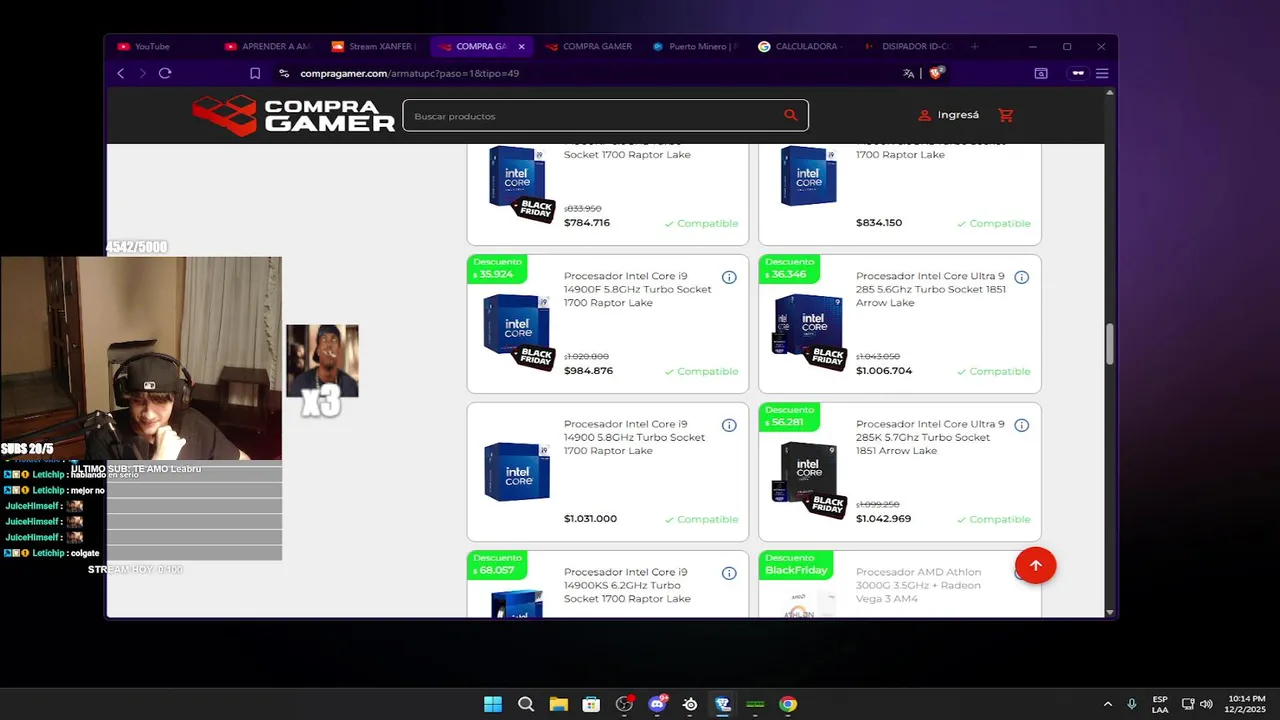Image resolution: width=1280 pixels, height=720 pixels.
Task: Click the microphone tray icon
Action: click(1131, 704)
